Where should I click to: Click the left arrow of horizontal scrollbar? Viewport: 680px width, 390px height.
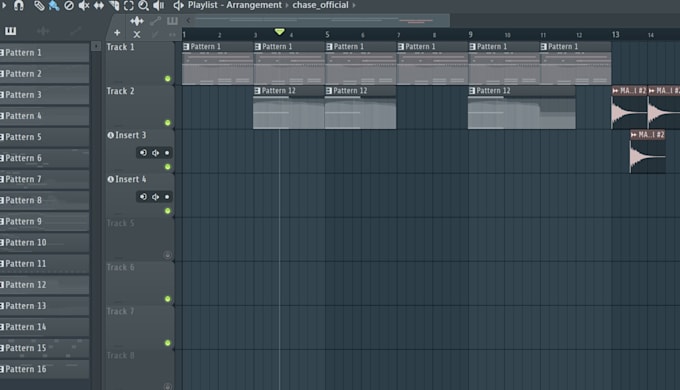(x=188, y=20)
